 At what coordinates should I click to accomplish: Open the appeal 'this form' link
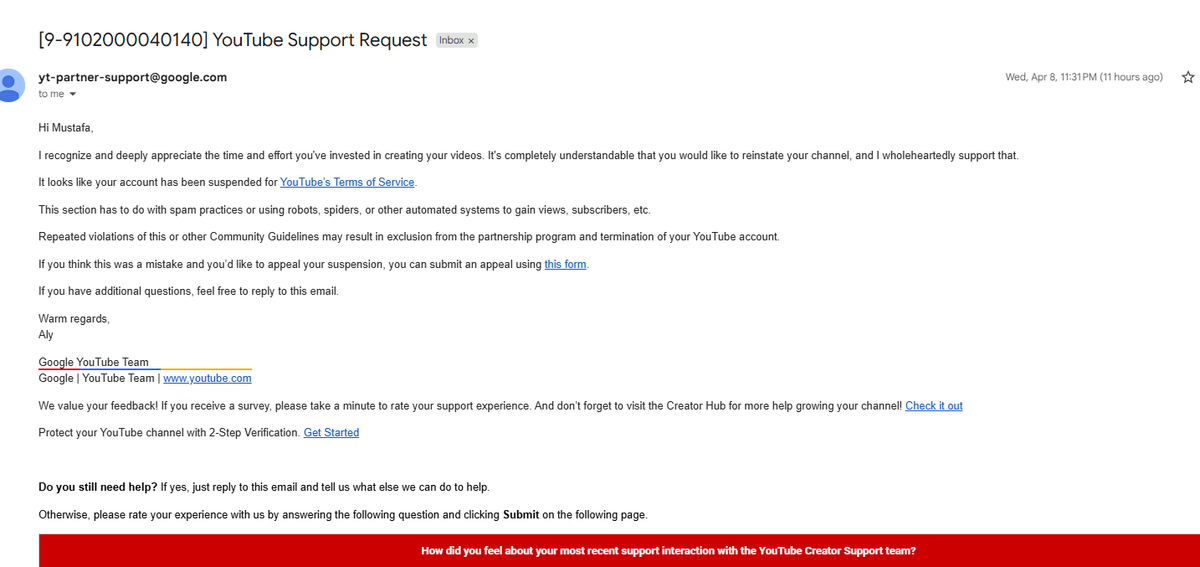(x=565, y=264)
